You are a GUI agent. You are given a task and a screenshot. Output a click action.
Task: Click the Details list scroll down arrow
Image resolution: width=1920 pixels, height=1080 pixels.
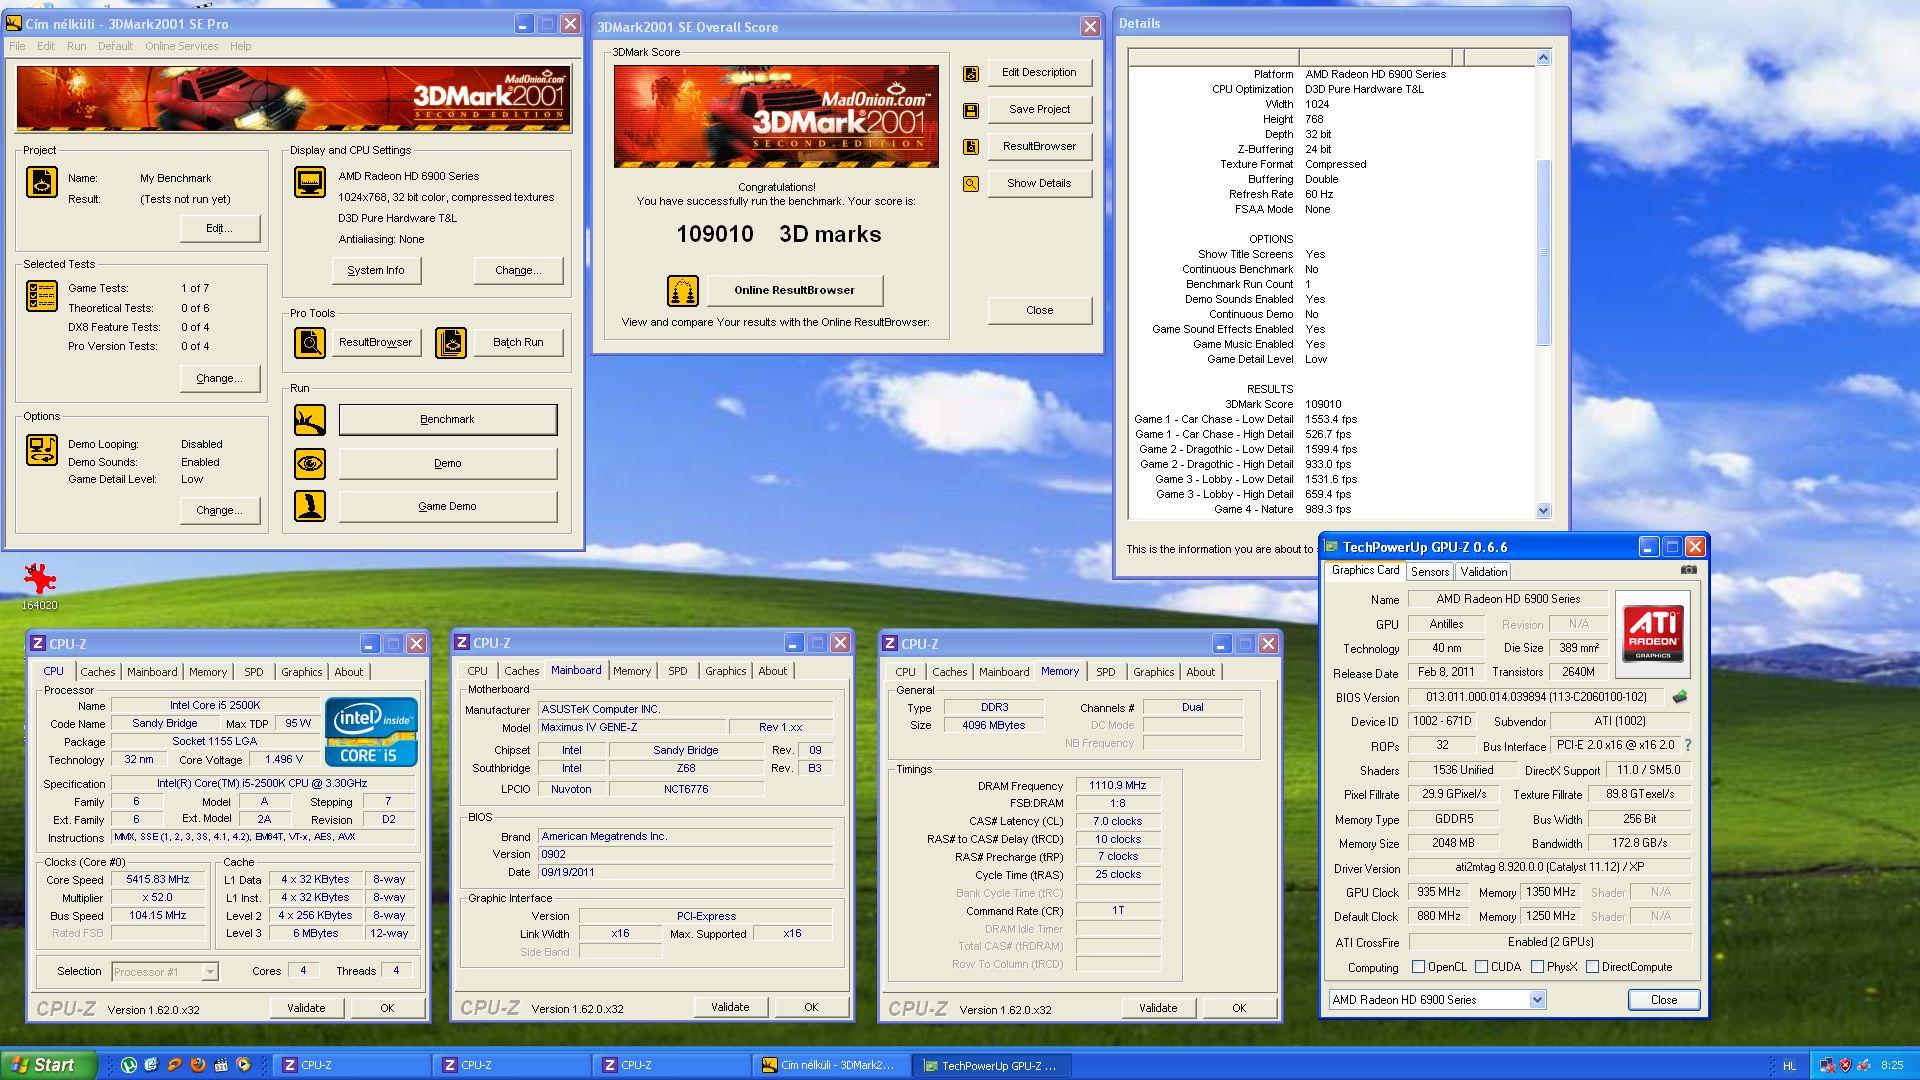[x=1543, y=510]
